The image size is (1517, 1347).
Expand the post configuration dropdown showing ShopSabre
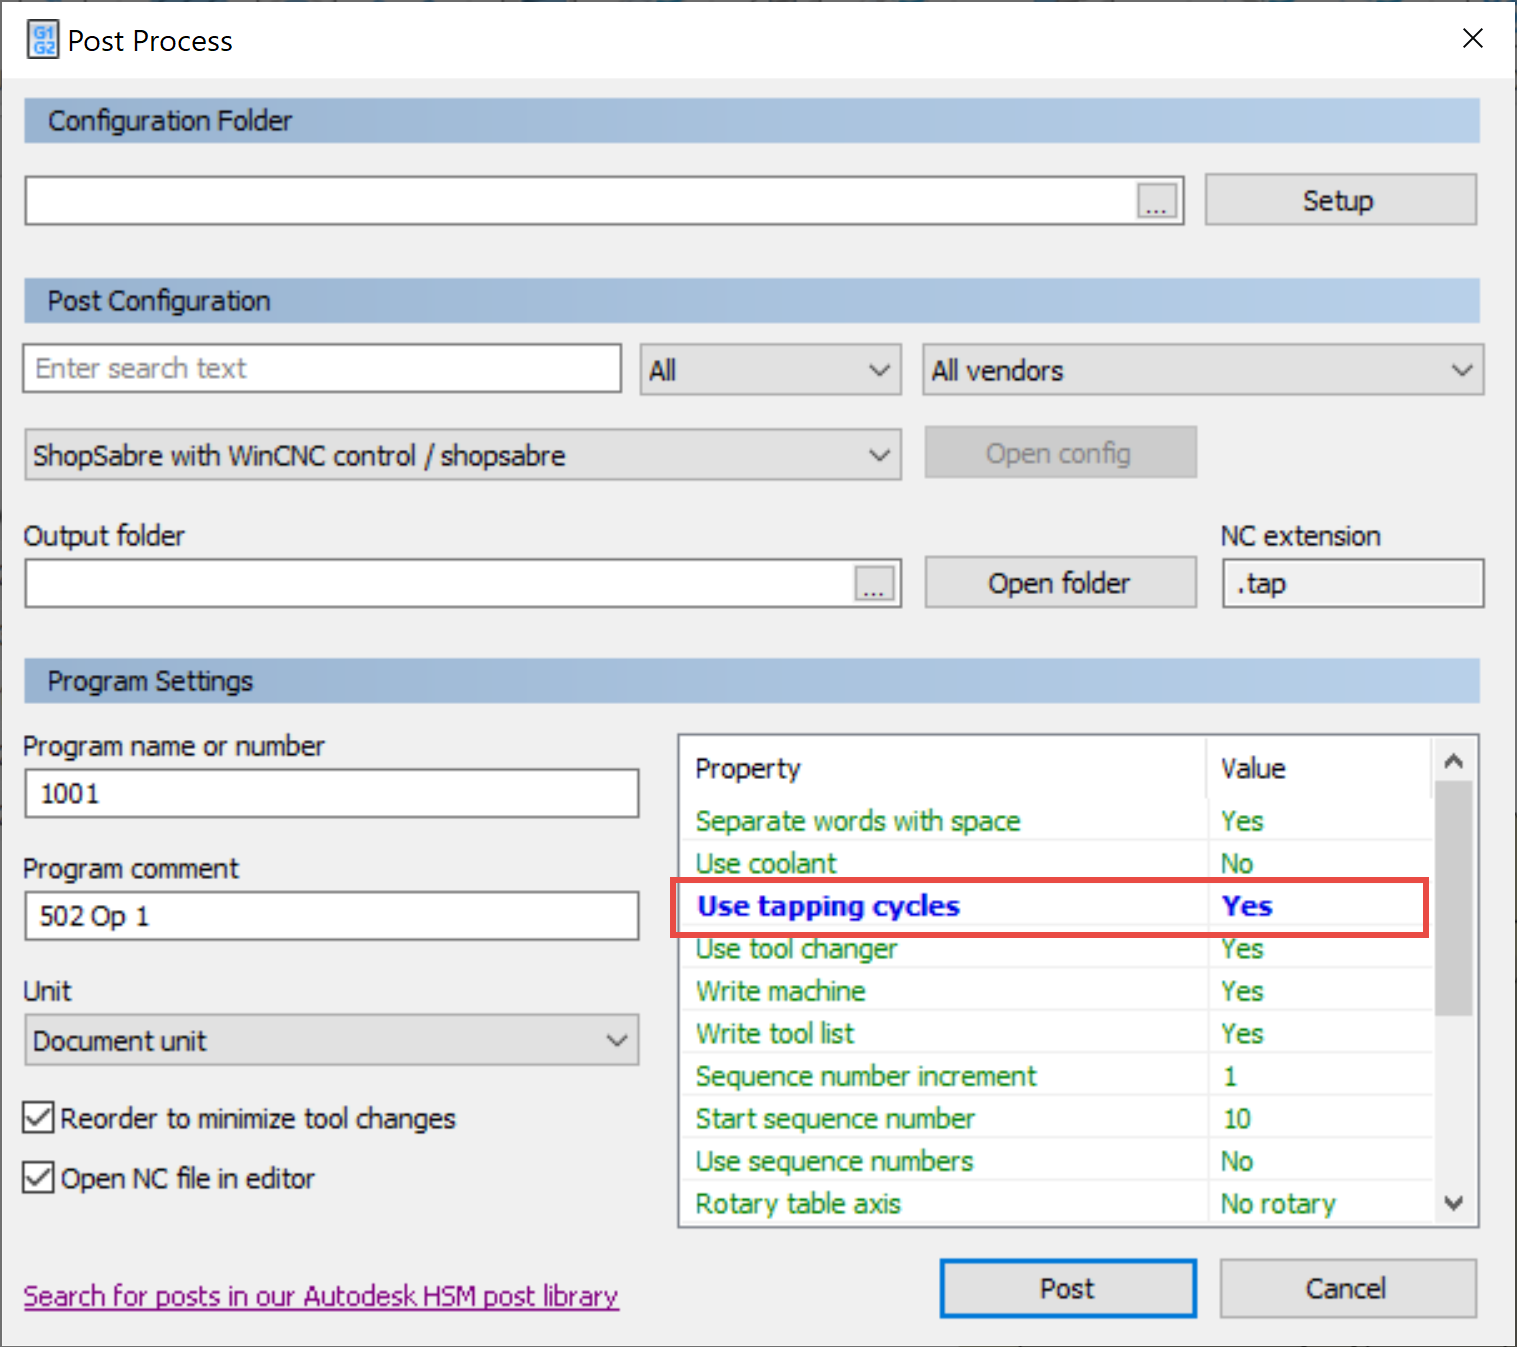pyautogui.click(x=878, y=454)
